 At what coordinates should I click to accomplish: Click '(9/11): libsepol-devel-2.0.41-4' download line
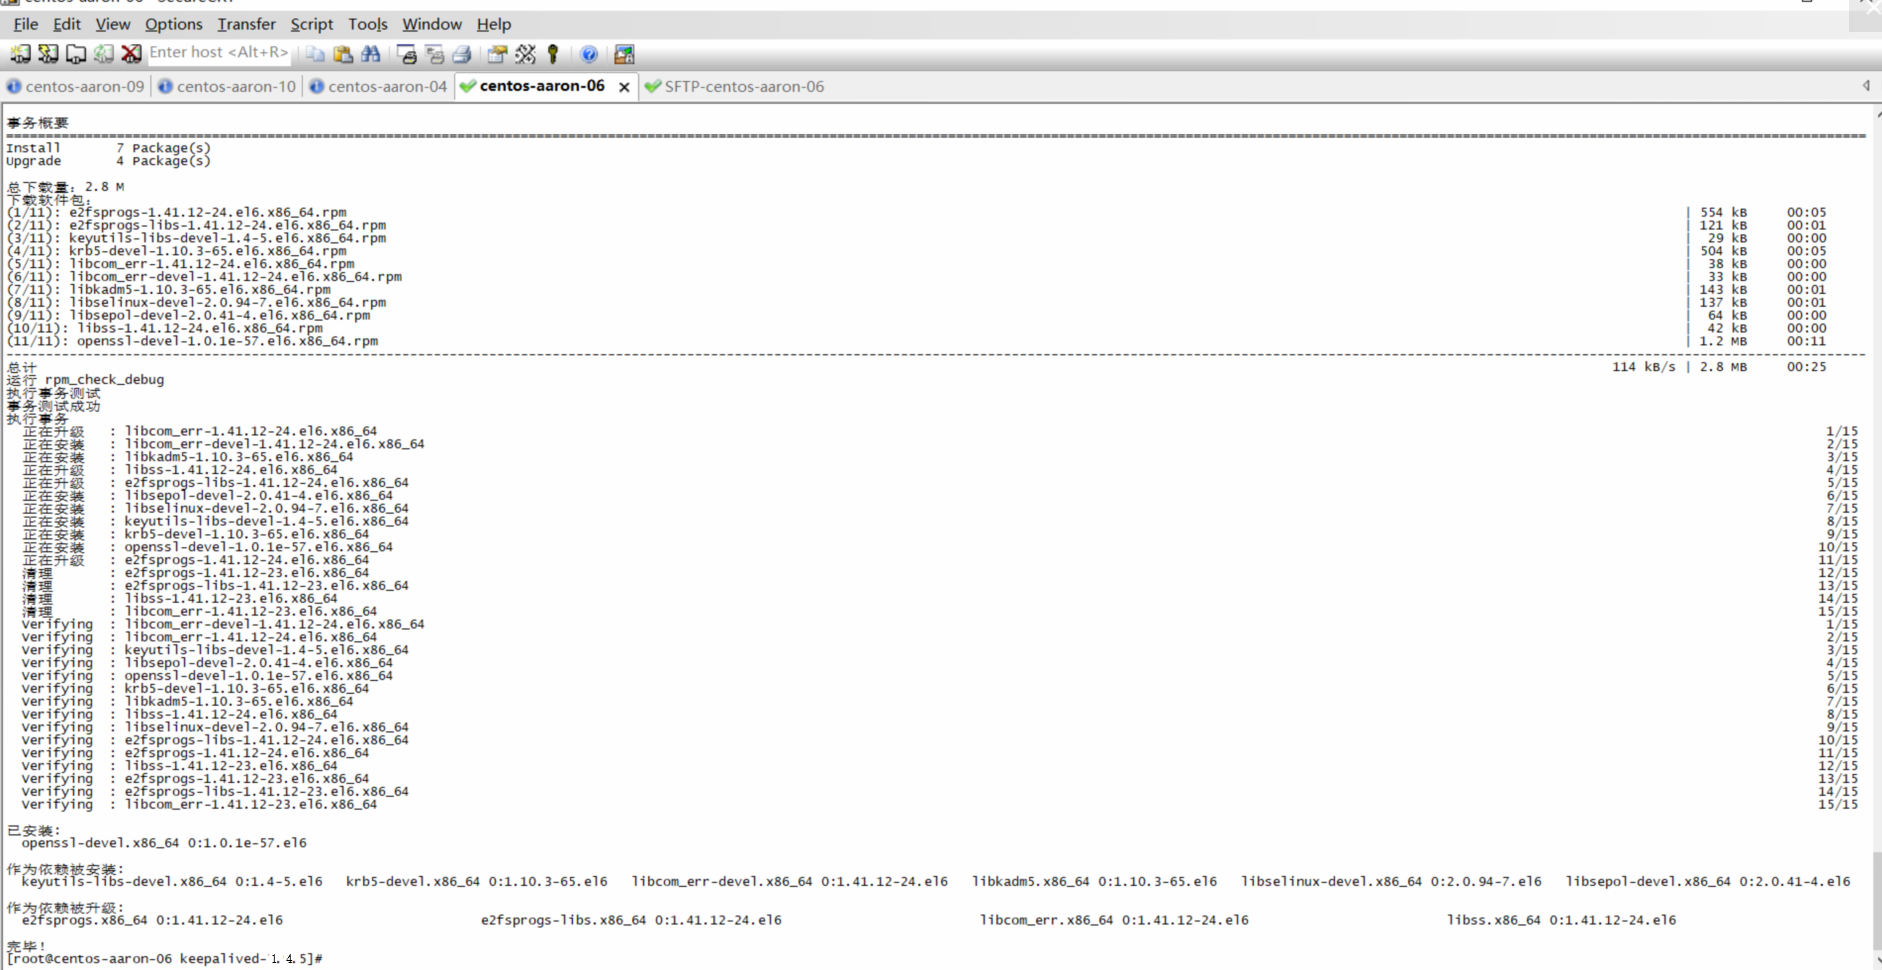pyautogui.click(x=188, y=316)
